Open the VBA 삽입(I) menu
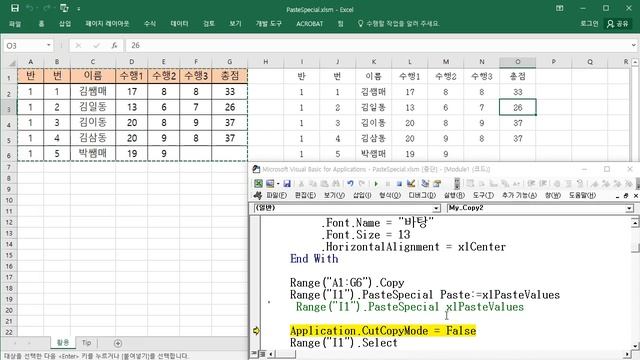 362,196
